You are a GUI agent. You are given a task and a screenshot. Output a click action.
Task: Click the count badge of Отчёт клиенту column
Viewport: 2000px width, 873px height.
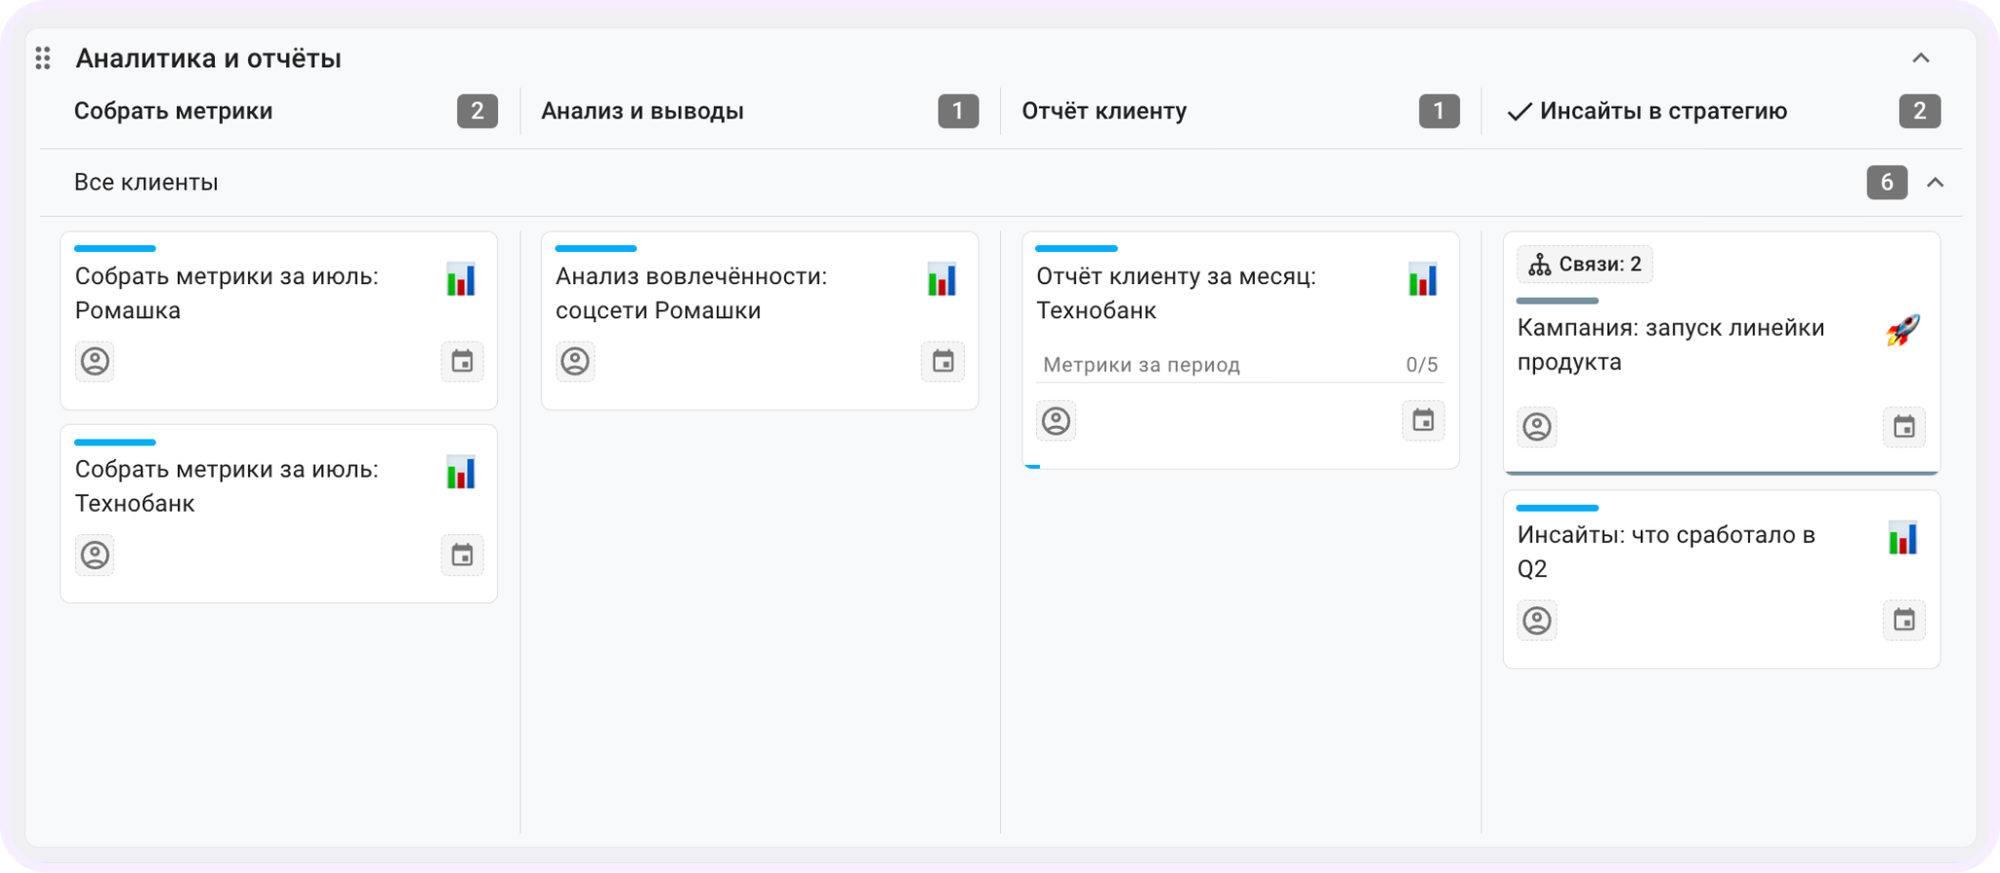[1439, 111]
